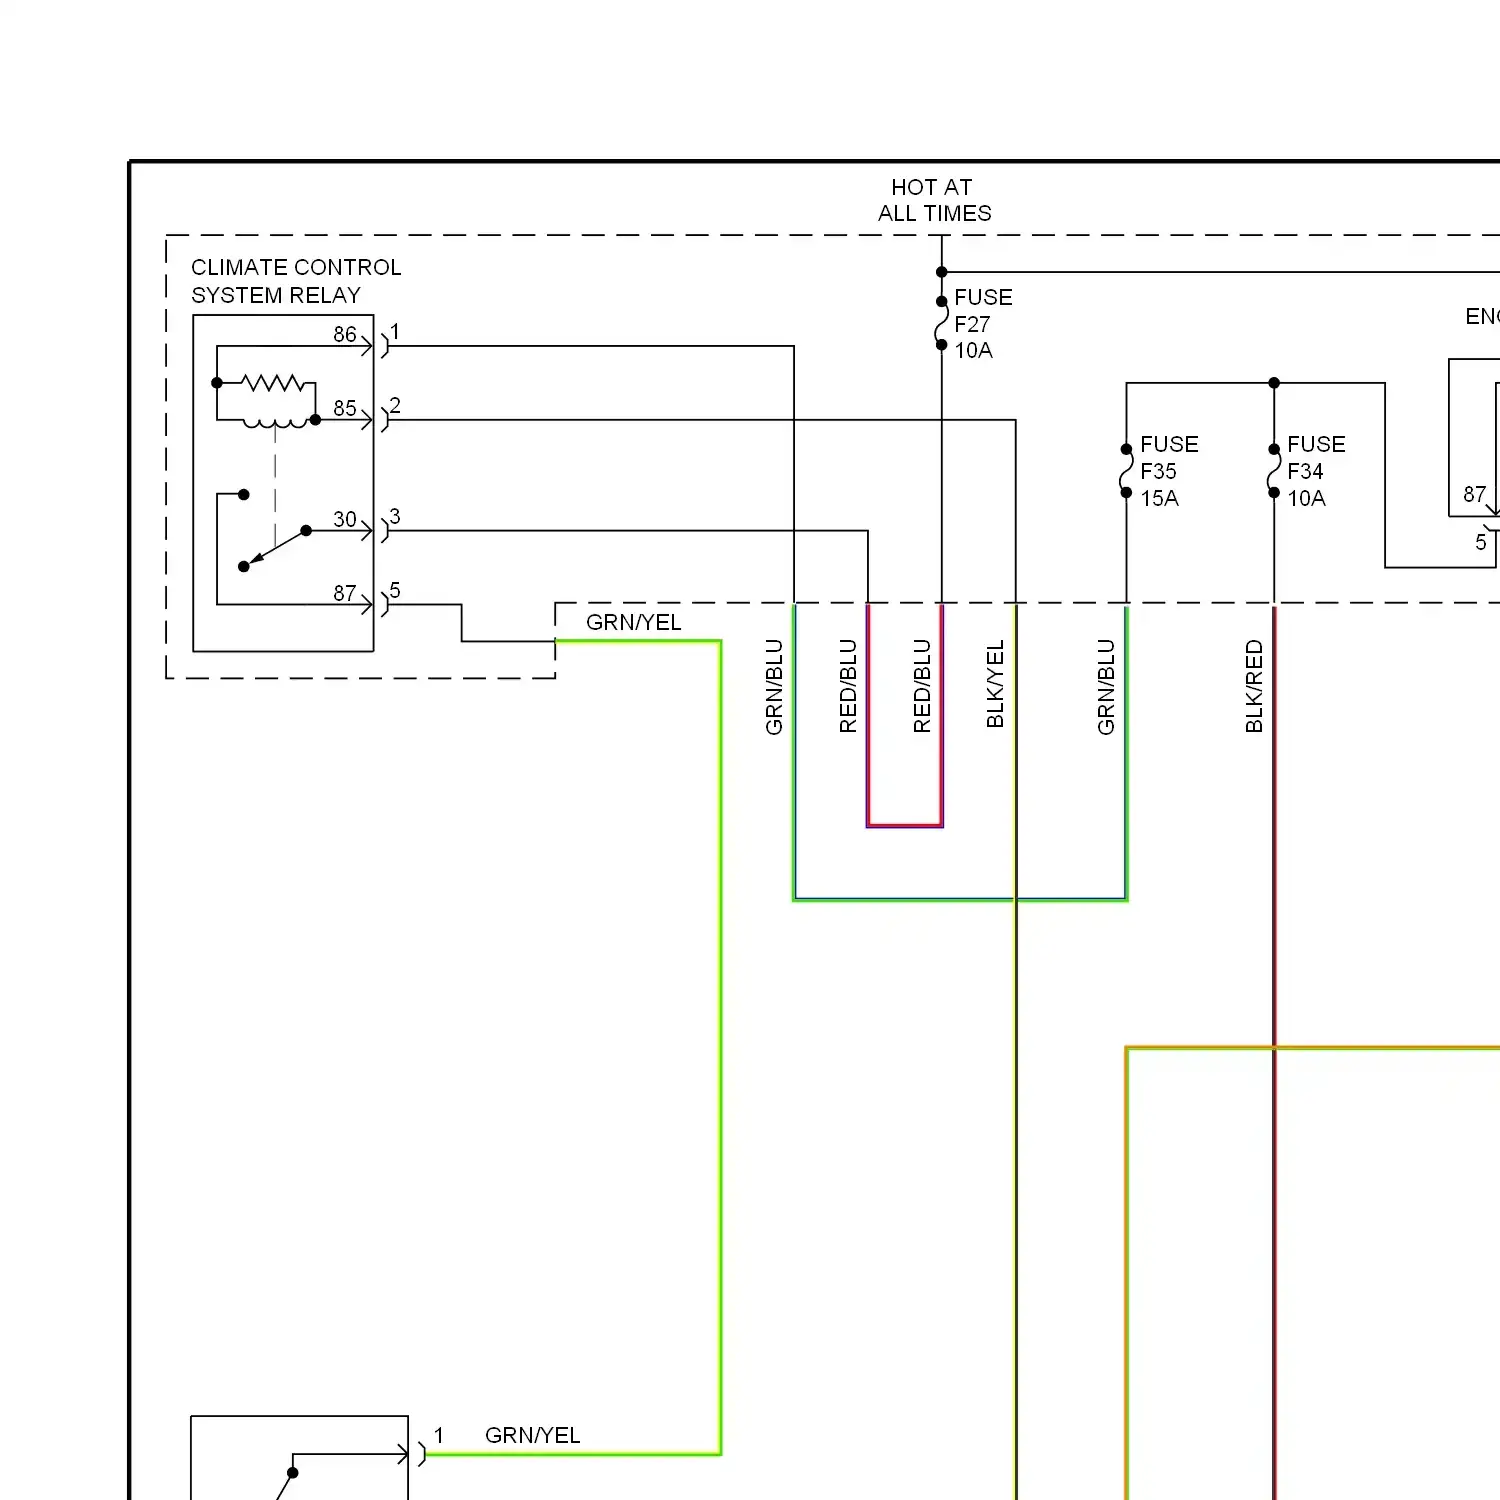
Task: Click the vertical BLK/RED wire label
Action: 1254,686
